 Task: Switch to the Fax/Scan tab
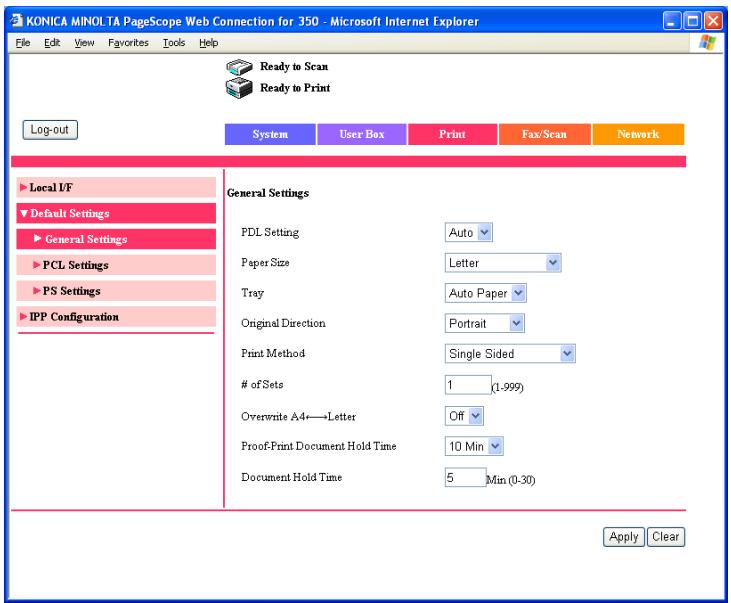pos(545,134)
